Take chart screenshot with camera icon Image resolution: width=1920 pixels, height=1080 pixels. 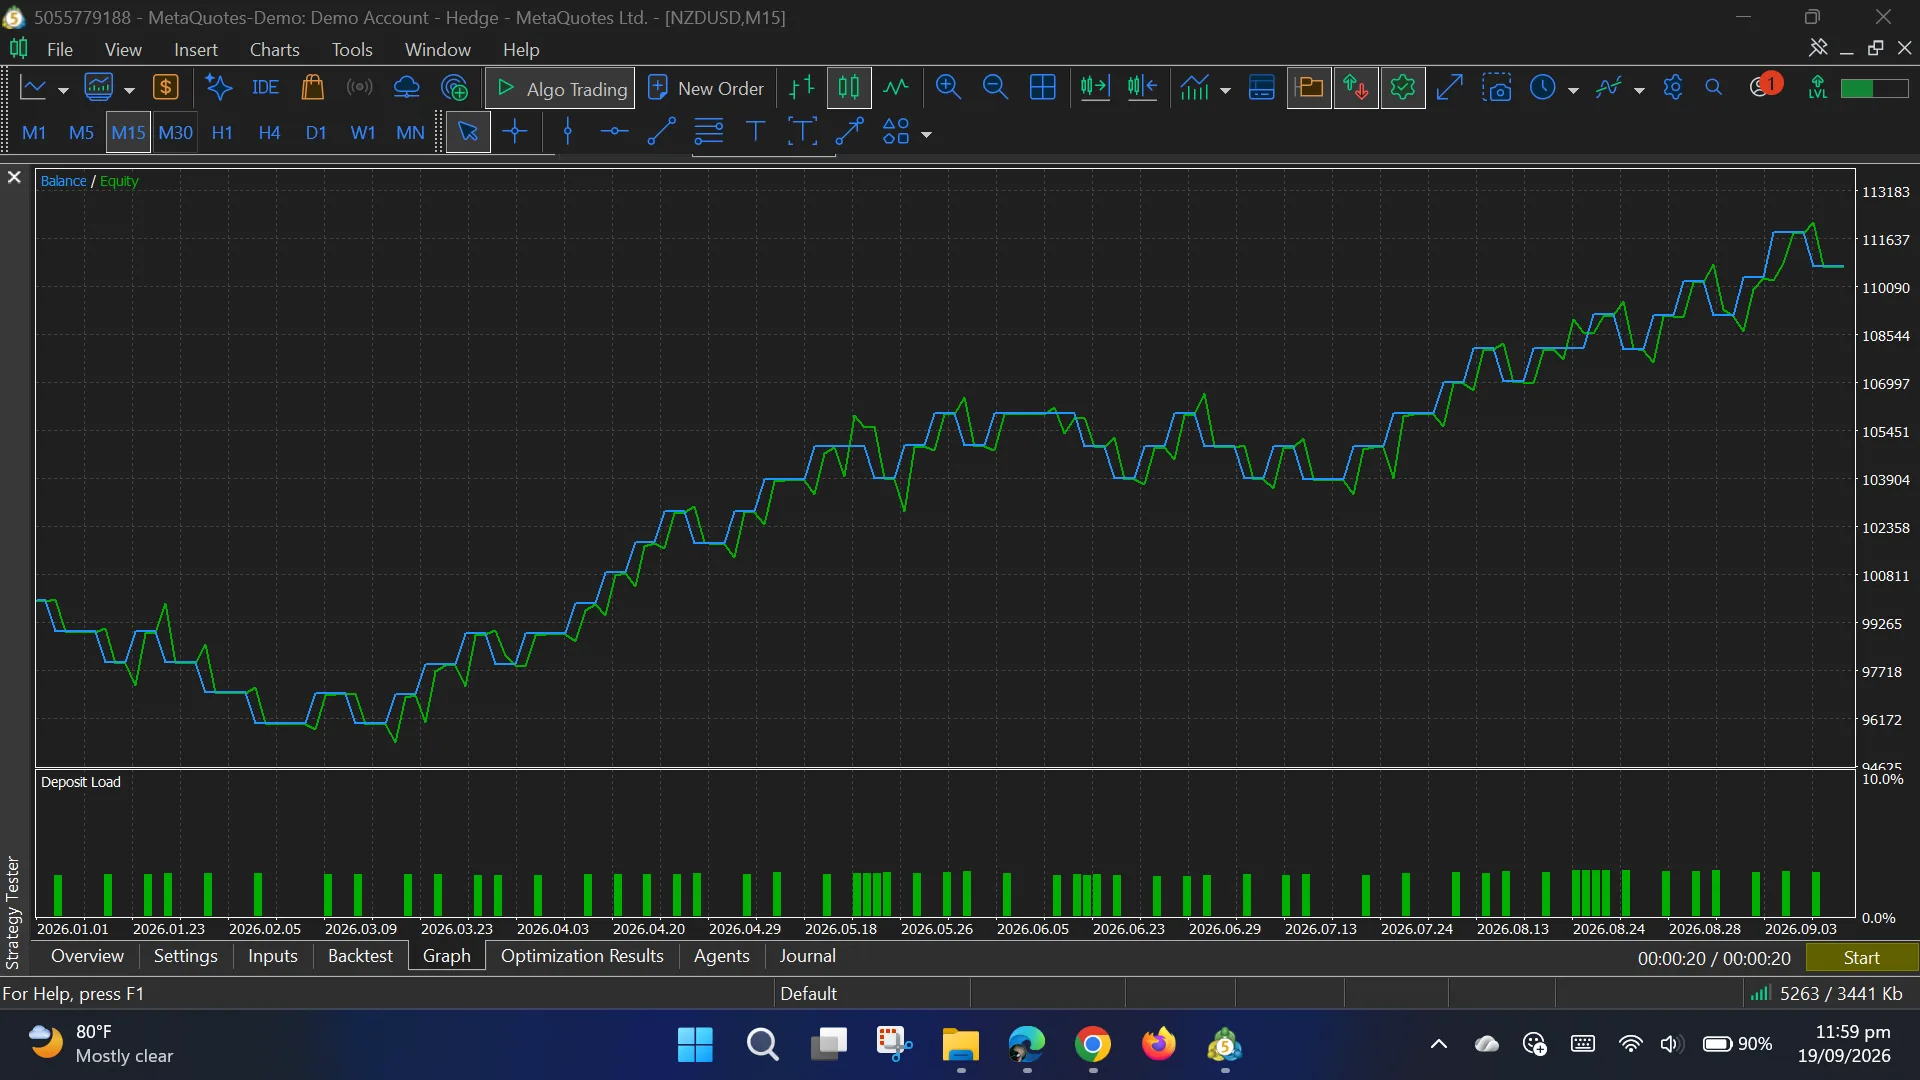1497,88
